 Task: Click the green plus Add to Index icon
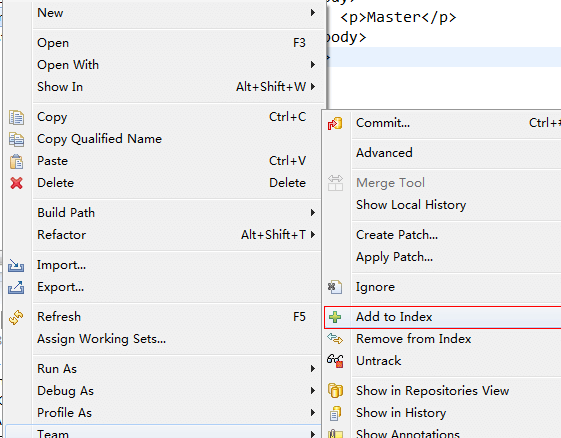pyautogui.click(x=335, y=317)
